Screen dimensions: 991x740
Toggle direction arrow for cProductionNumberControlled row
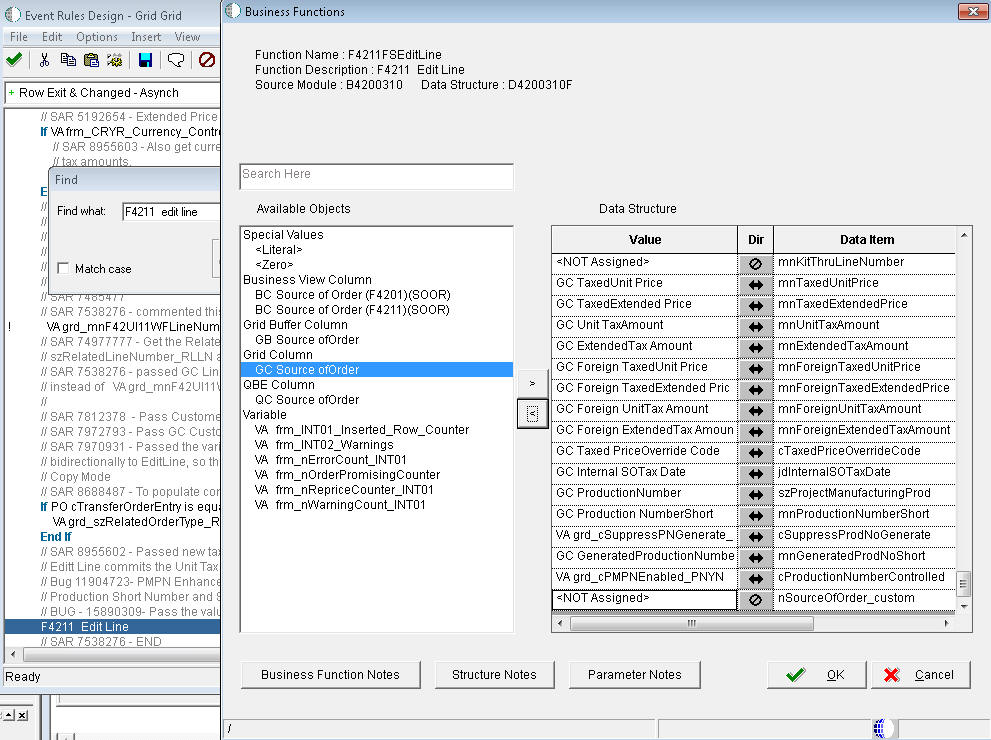click(755, 578)
